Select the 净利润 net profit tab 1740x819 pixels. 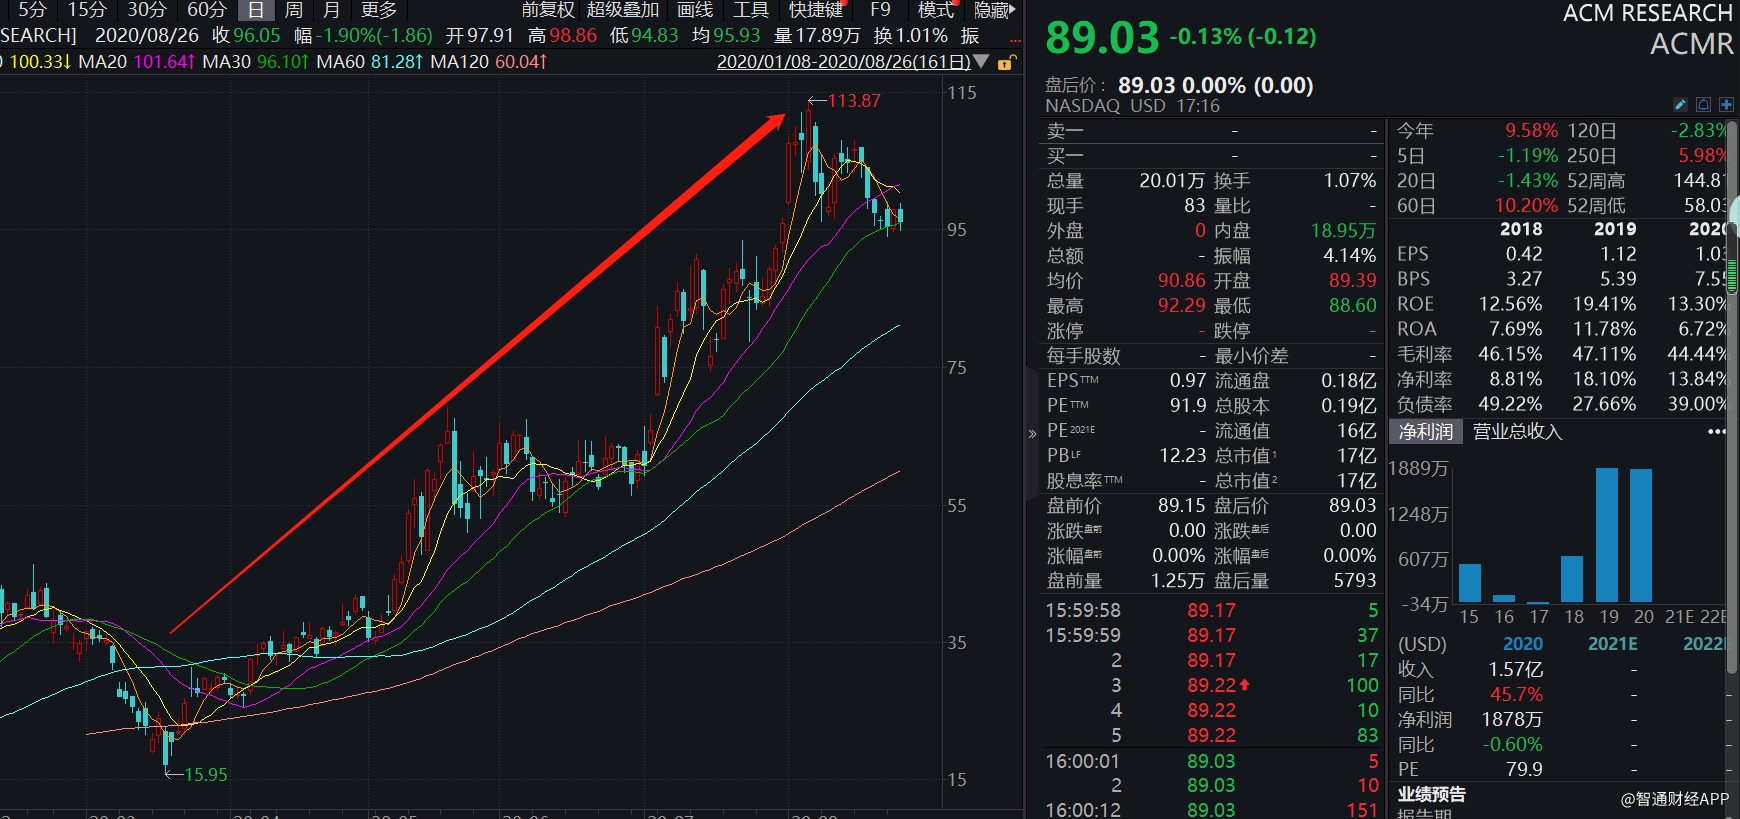(x=1426, y=432)
